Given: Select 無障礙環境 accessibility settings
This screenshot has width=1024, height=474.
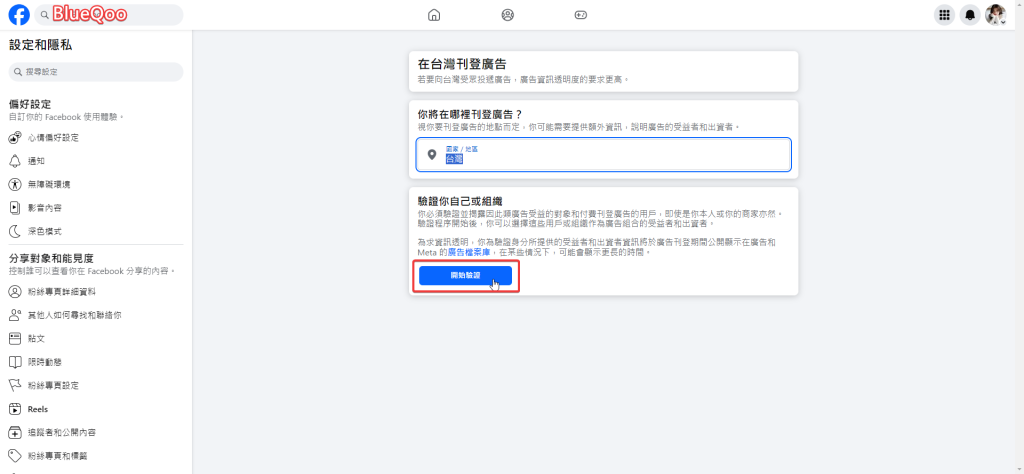Looking at the screenshot, I should (x=48, y=185).
